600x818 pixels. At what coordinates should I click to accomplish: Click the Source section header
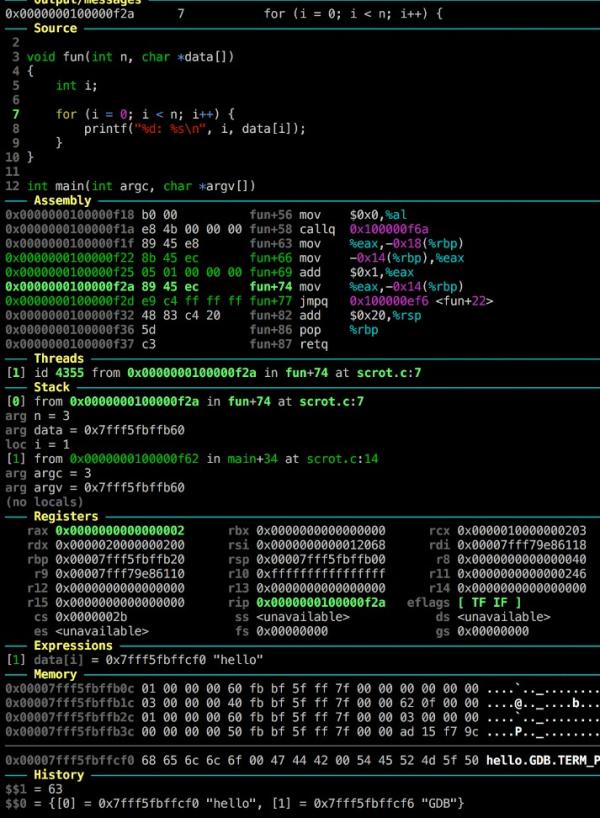click(55, 29)
